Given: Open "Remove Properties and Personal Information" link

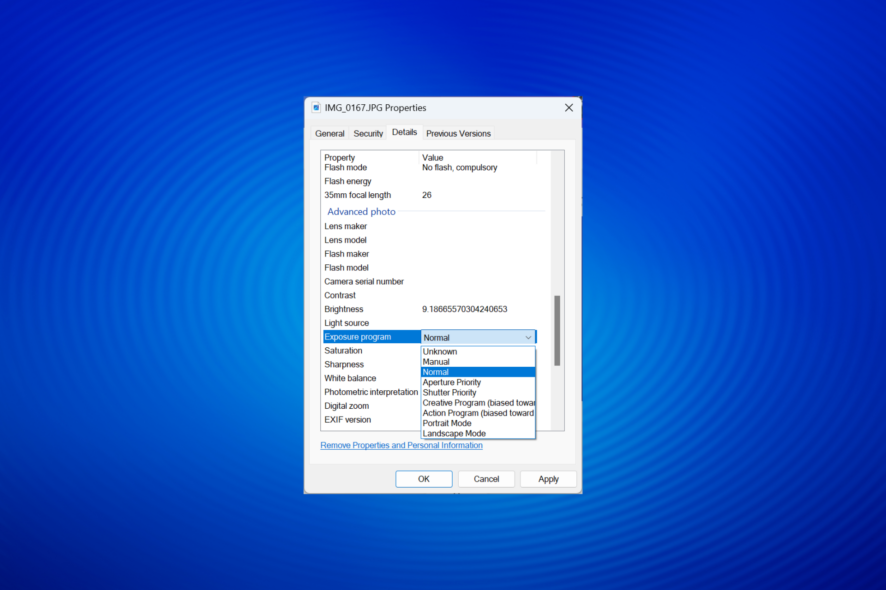Looking at the screenshot, I should click(x=401, y=444).
